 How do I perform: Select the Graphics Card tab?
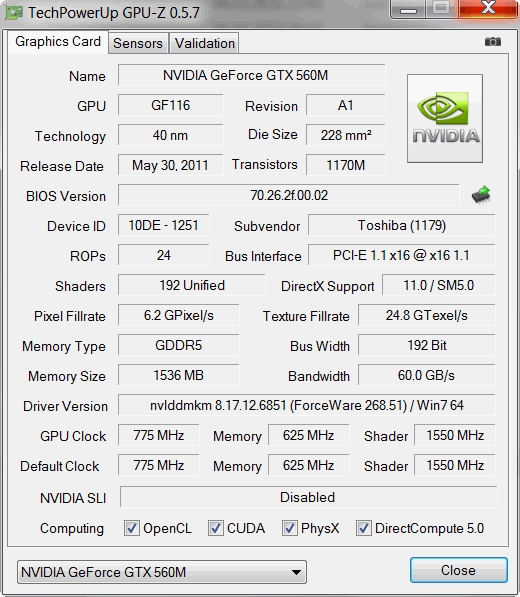coord(58,42)
